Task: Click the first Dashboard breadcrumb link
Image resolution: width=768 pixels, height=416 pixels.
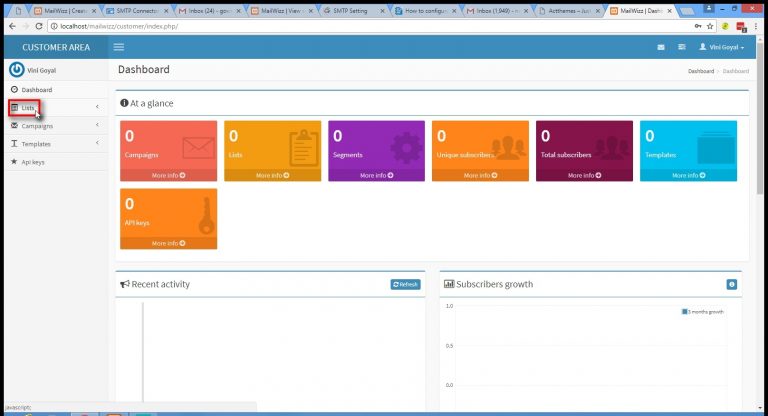Action: pyautogui.click(x=700, y=71)
